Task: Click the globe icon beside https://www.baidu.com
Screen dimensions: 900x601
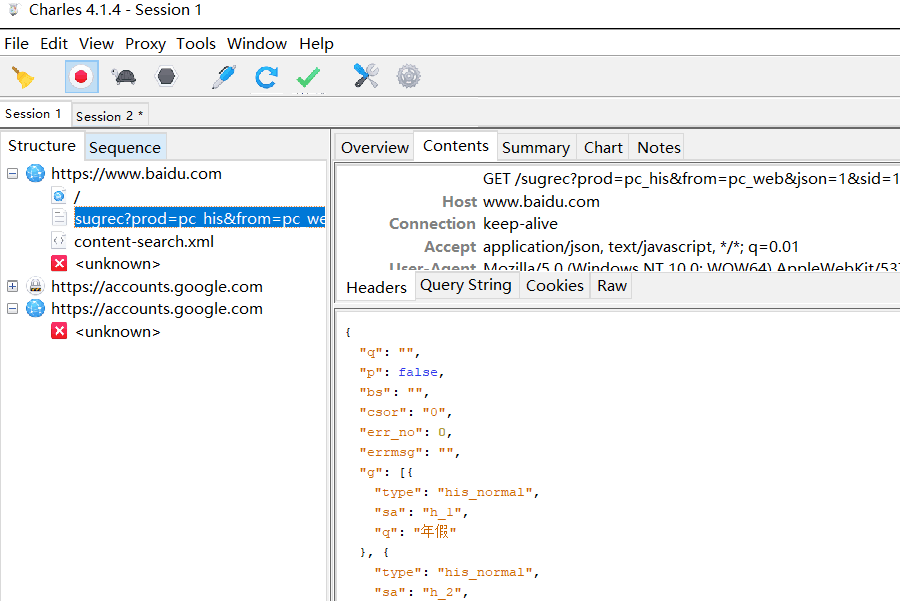Action: [36, 173]
